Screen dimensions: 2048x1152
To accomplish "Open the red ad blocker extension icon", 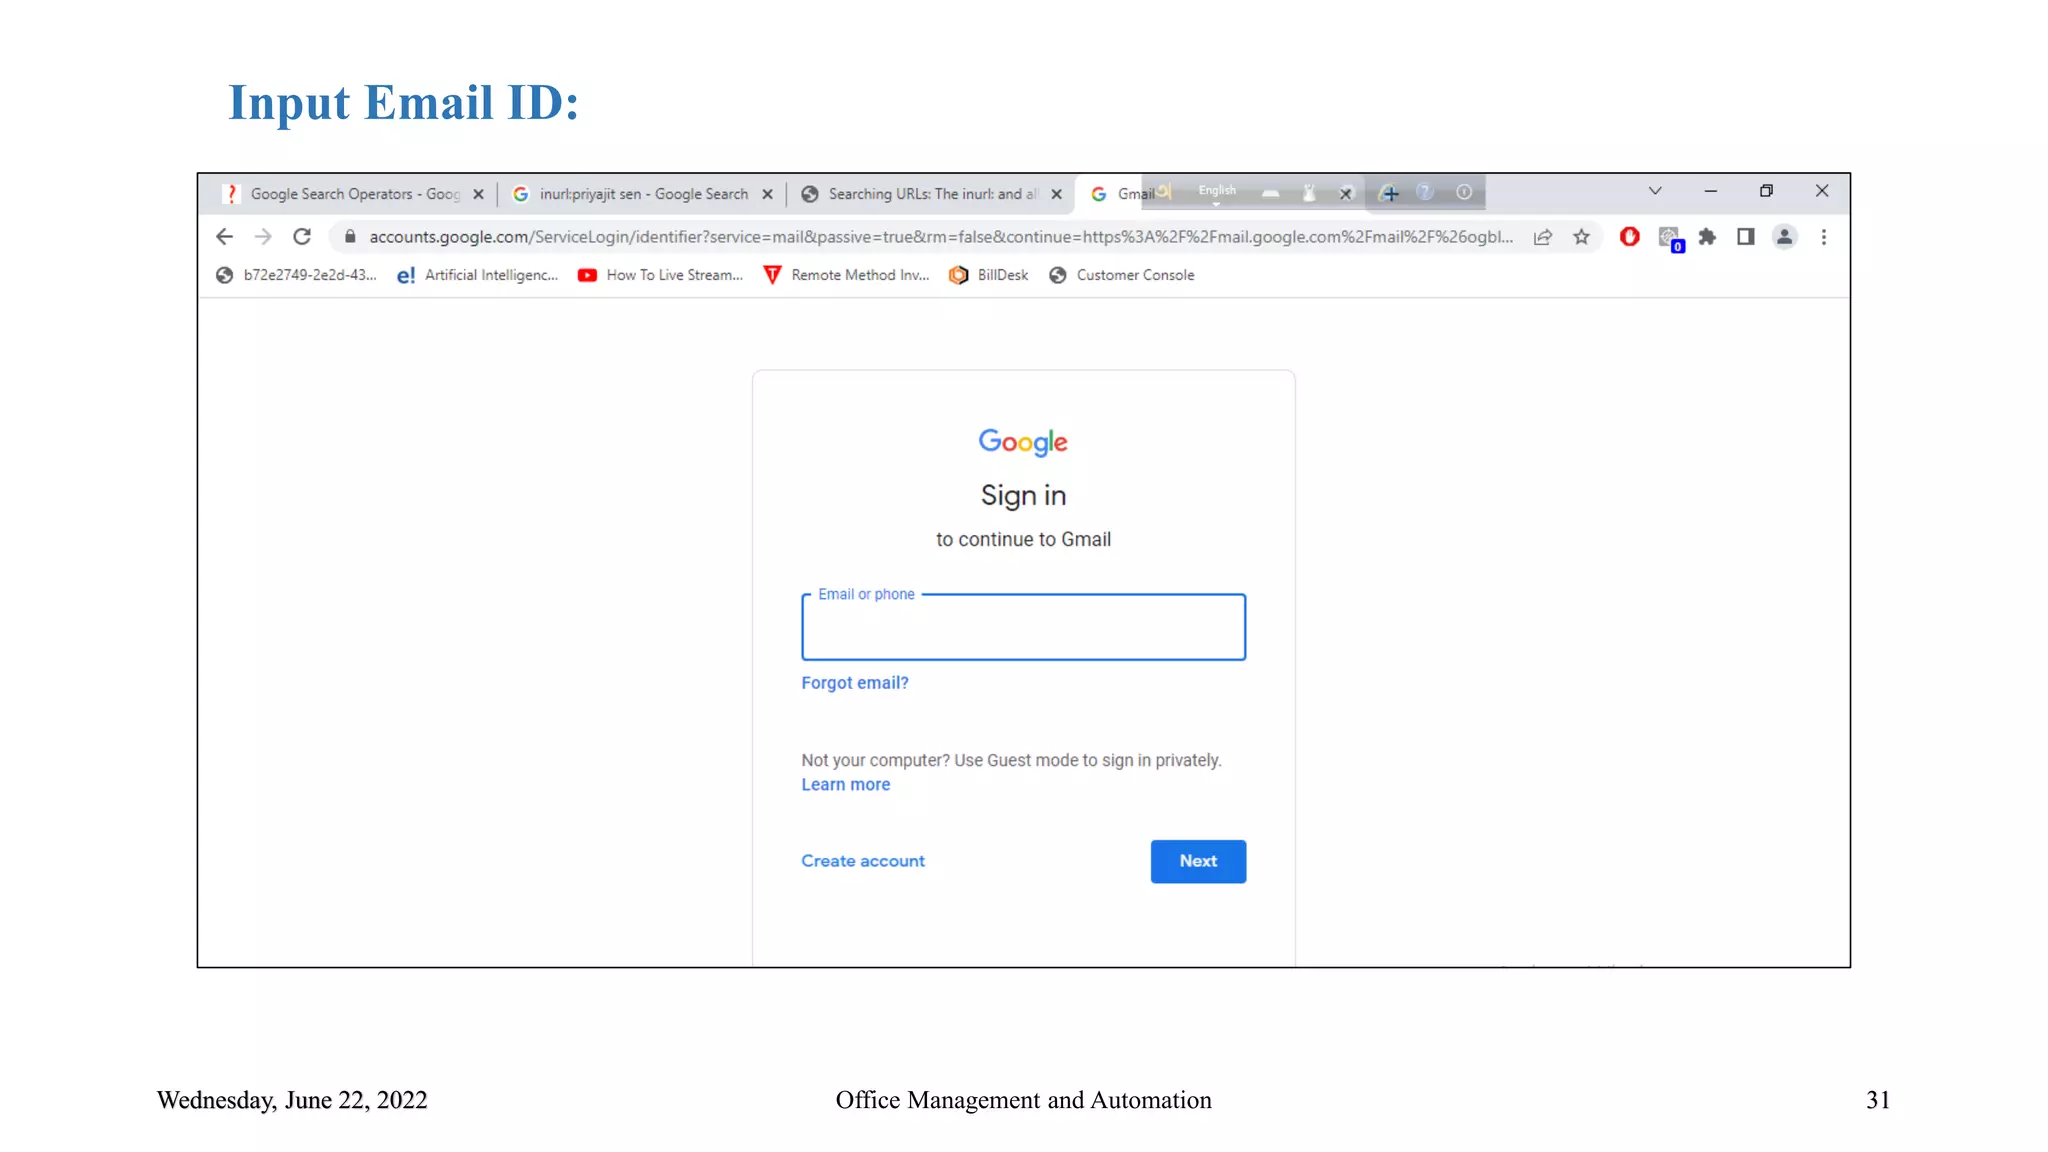I will [x=1630, y=237].
